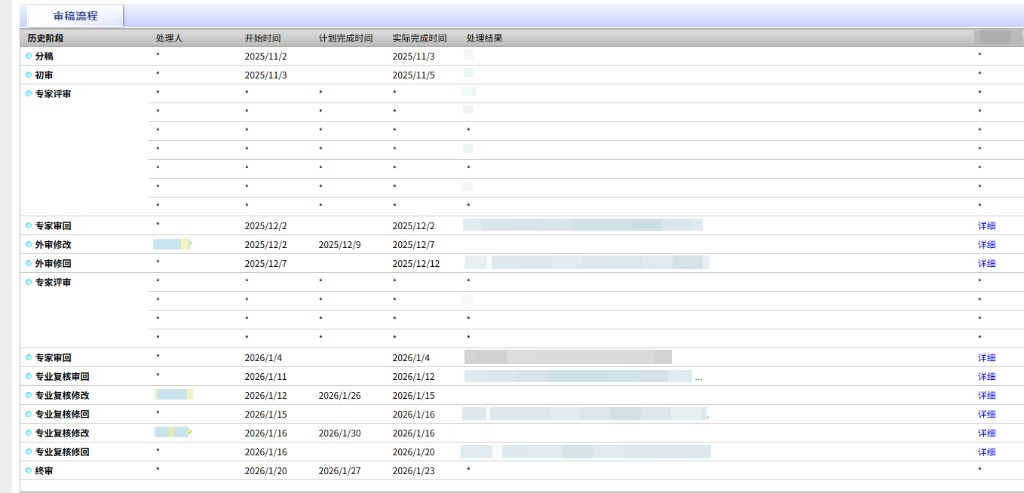Click the round icon next to 终审
Image resolution: width=1024 pixels, height=493 pixels.
tap(29, 470)
